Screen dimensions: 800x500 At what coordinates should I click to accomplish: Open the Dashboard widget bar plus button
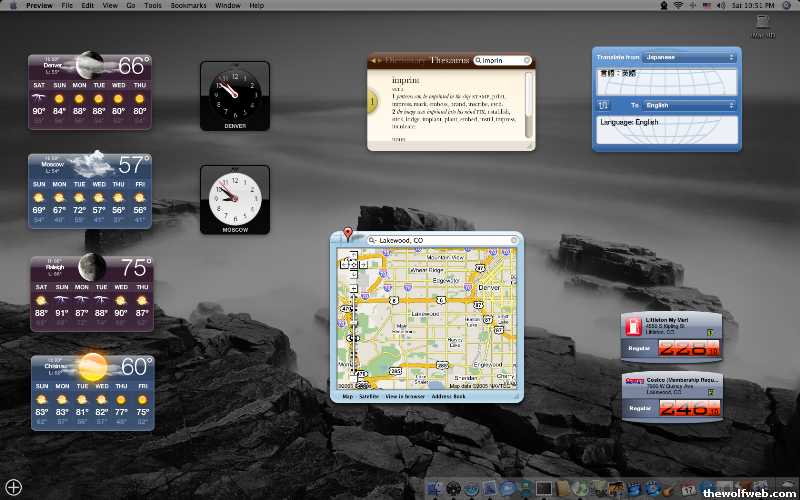click(14, 487)
